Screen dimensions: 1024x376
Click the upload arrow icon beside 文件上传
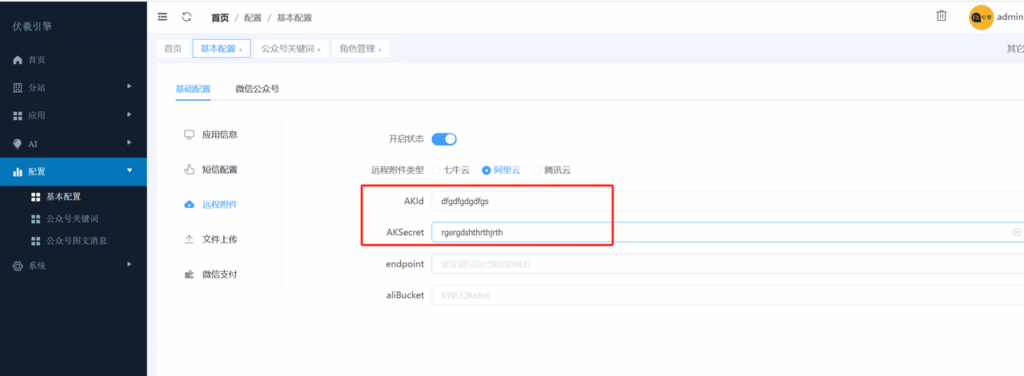tap(189, 240)
